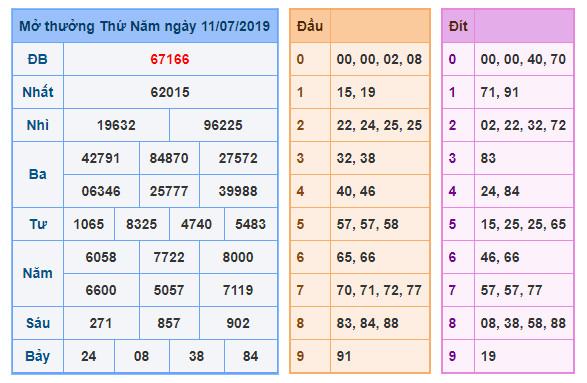The image size is (587, 383).
Task: Select Nhì prize number 19632
Action: (116, 125)
